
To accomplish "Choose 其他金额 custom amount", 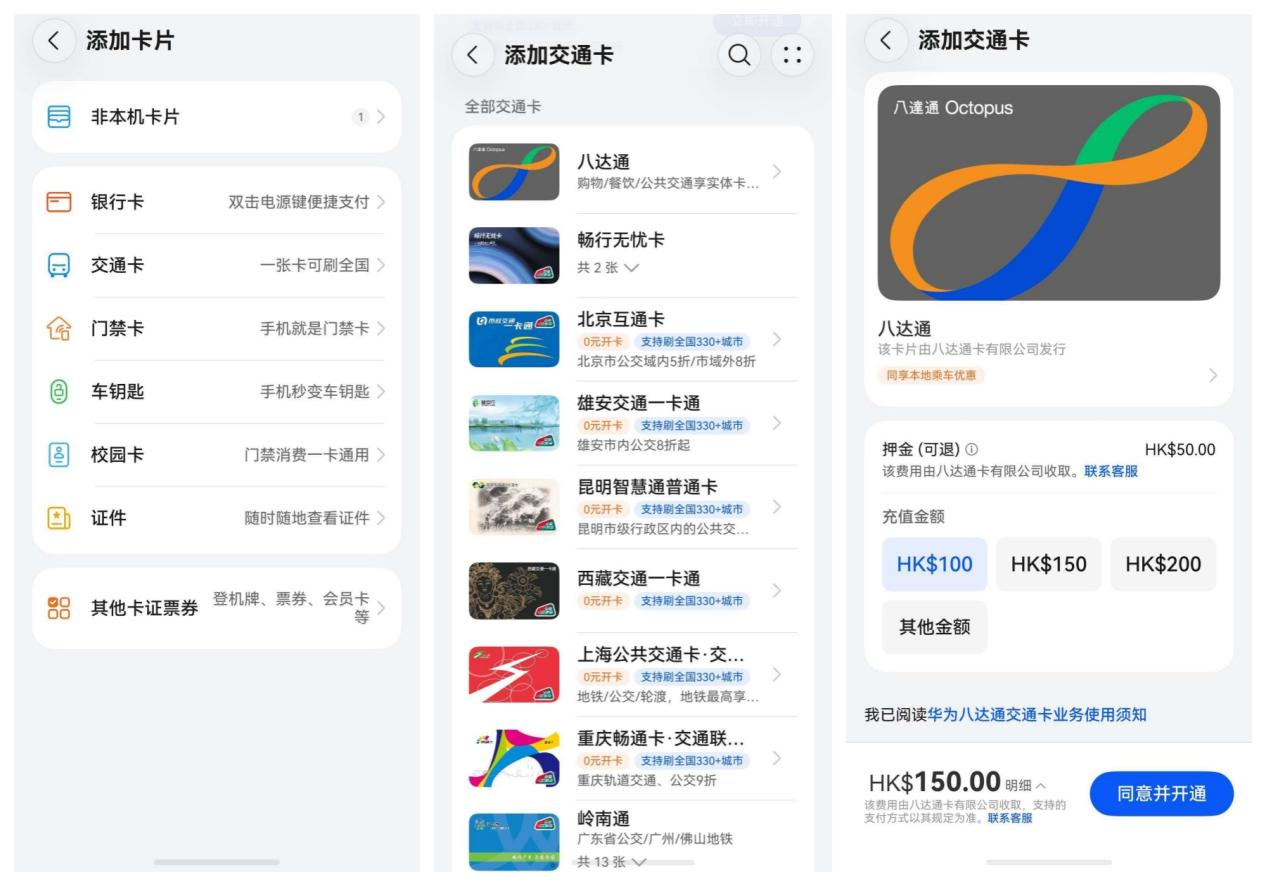I will 934,627.
